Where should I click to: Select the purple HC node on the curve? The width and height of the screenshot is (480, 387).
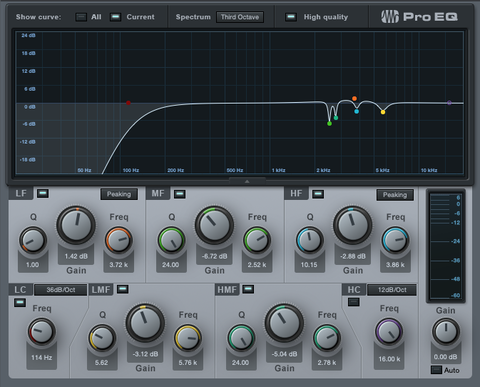pyautogui.click(x=449, y=103)
